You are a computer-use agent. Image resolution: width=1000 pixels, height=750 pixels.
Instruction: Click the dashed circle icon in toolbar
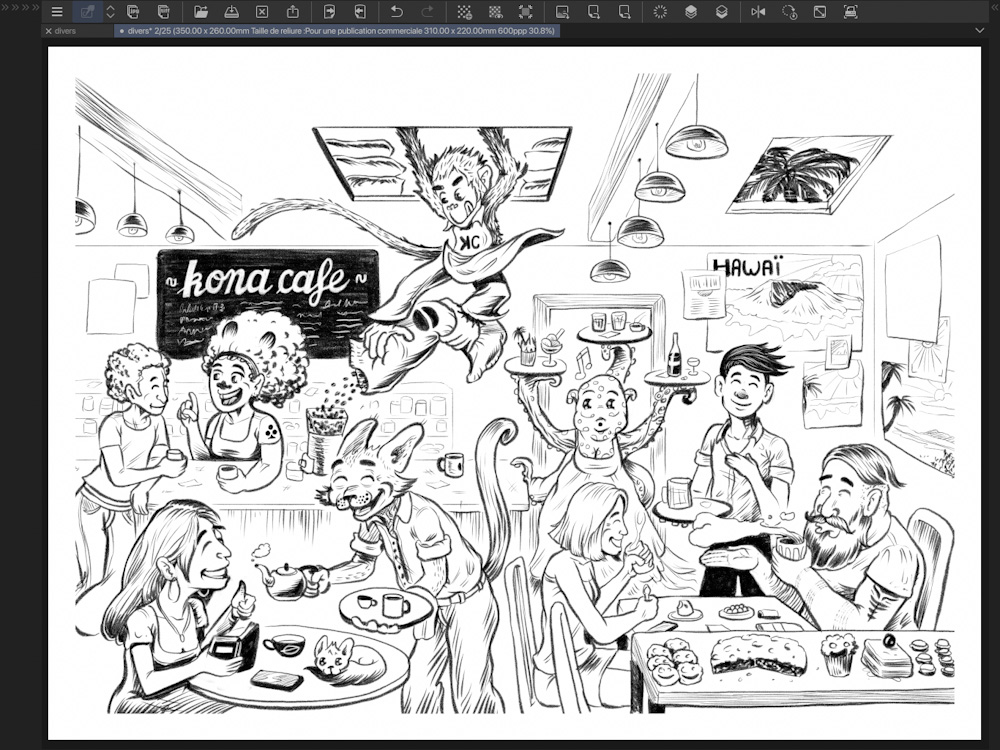(660, 12)
